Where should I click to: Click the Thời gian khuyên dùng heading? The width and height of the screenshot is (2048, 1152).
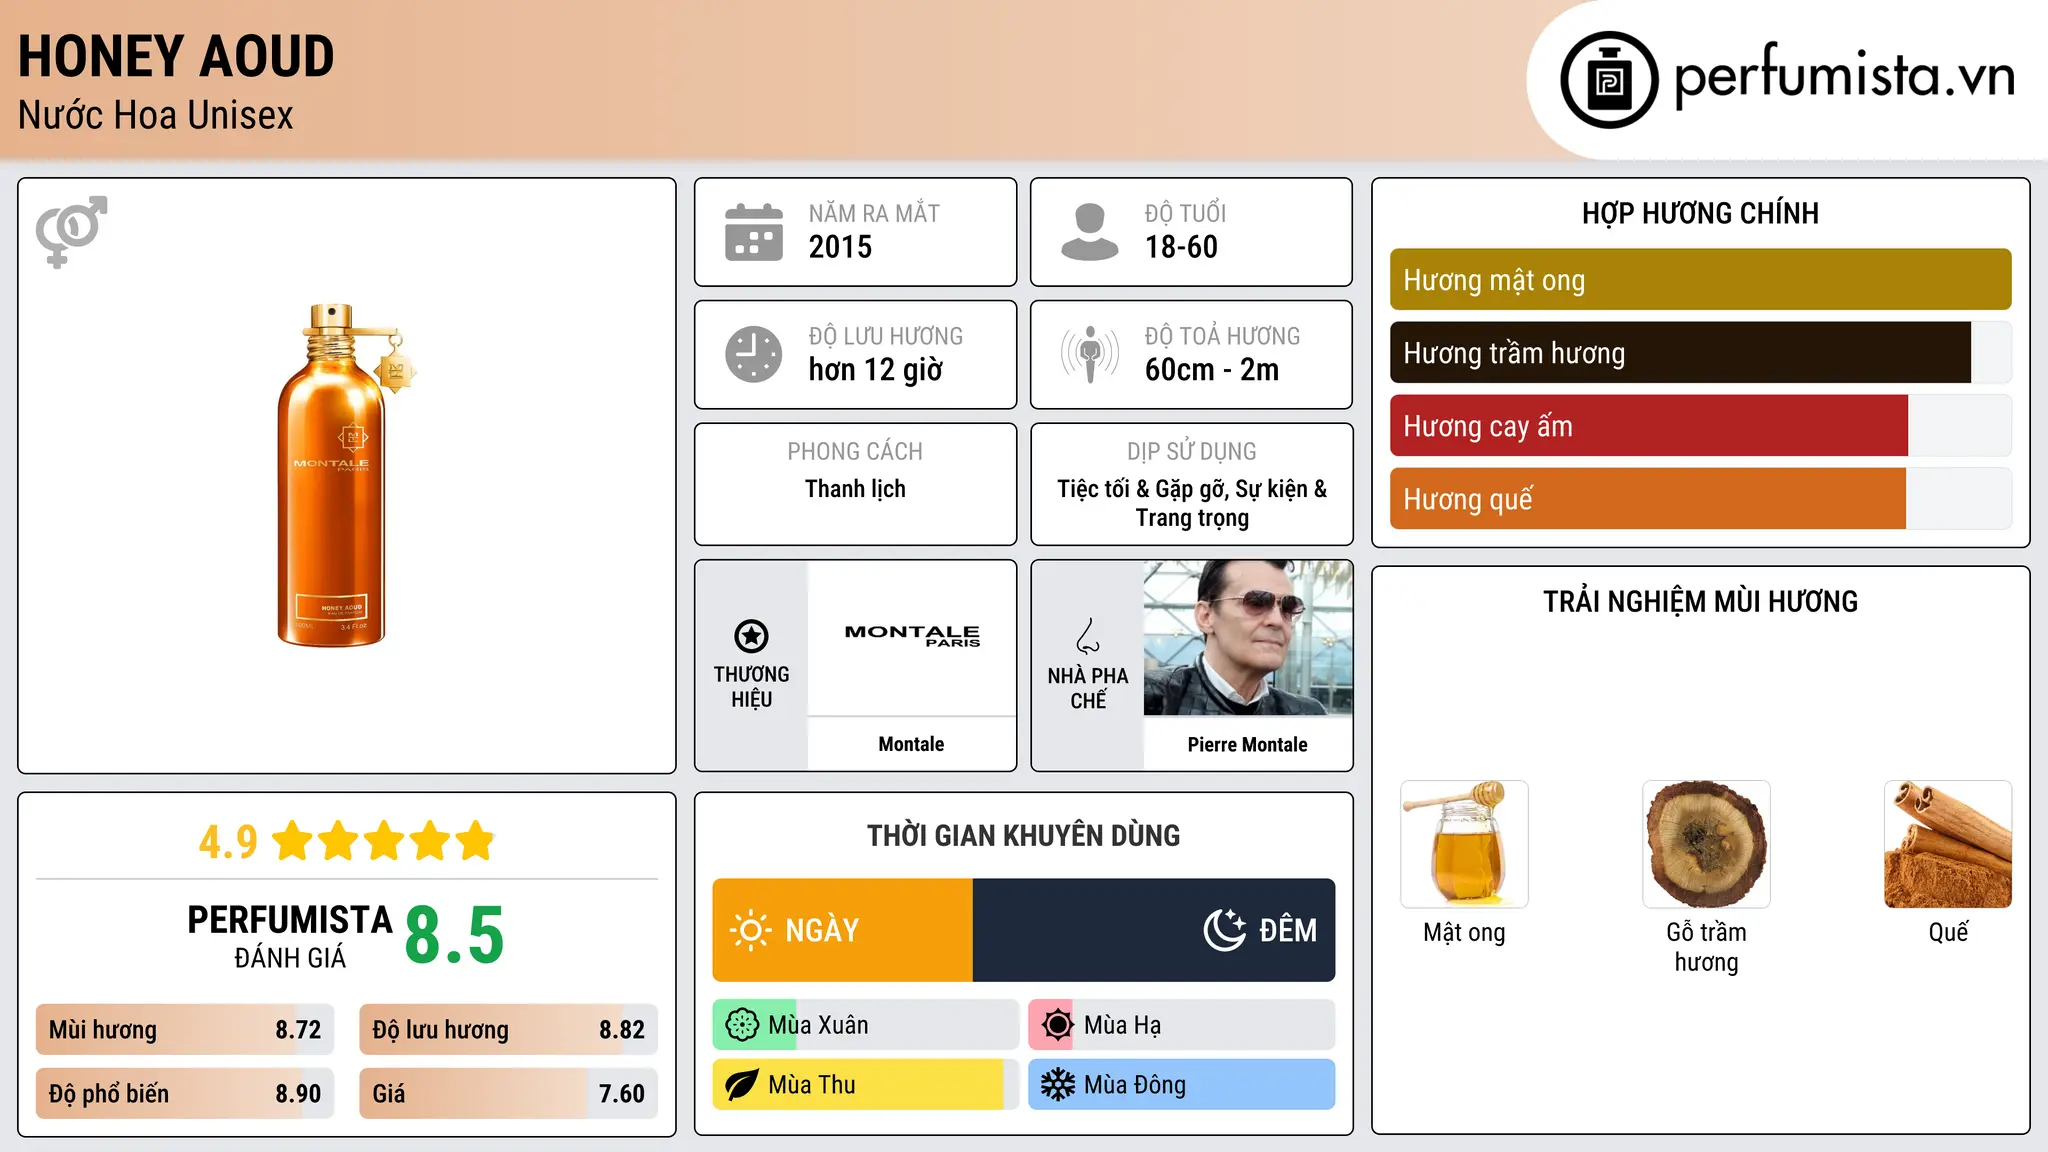[1023, 836]
